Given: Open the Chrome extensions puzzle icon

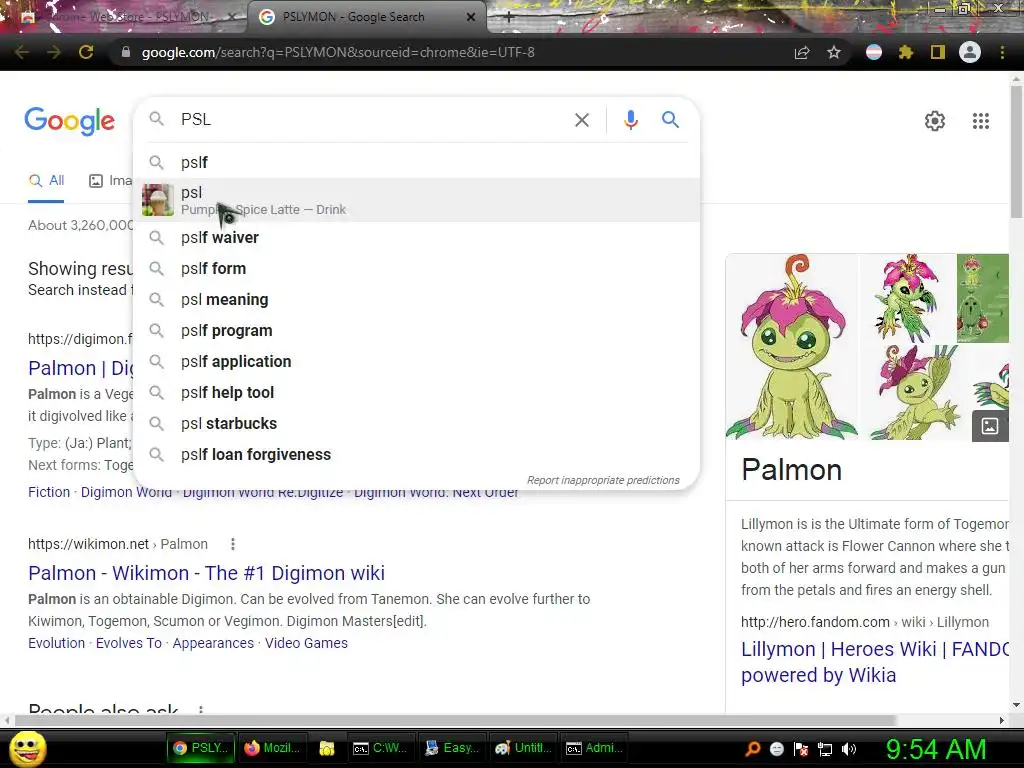Looking at the screenshot, I should coord(906,52).
